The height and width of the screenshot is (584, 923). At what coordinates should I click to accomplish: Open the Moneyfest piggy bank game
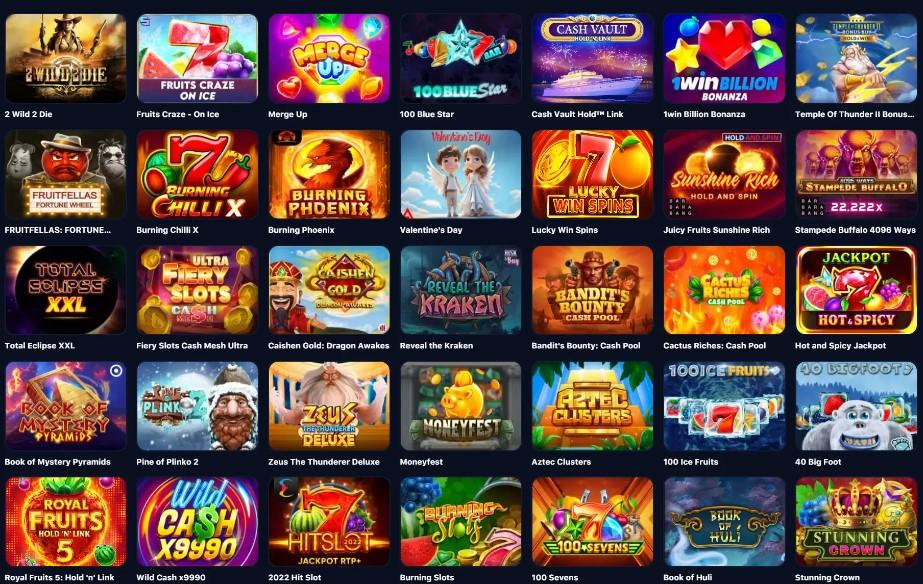(461, 406)
